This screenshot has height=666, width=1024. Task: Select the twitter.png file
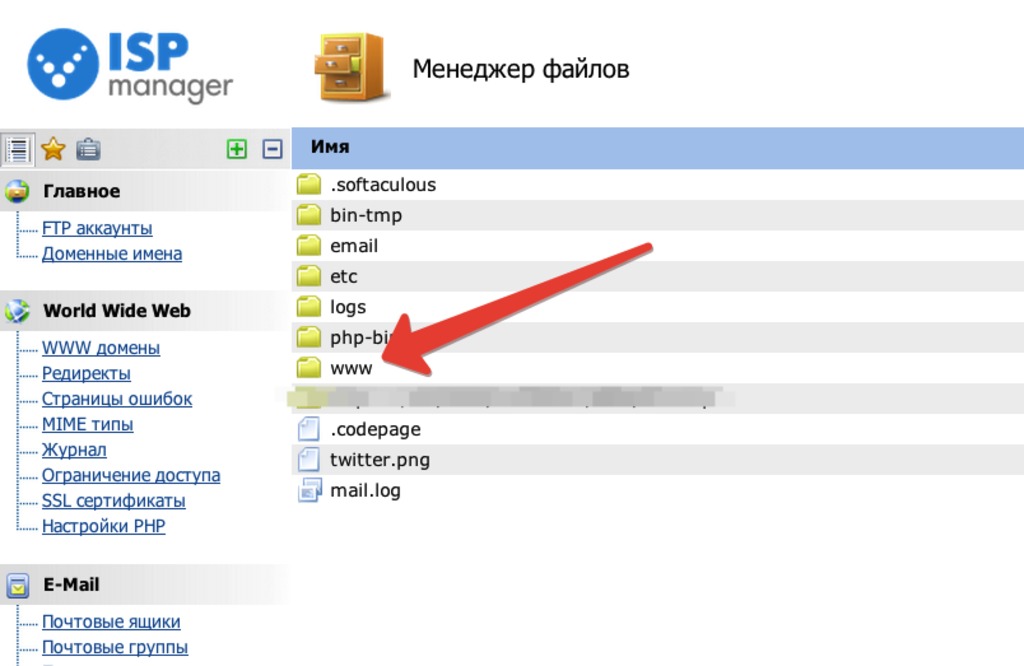click(379, 460)
